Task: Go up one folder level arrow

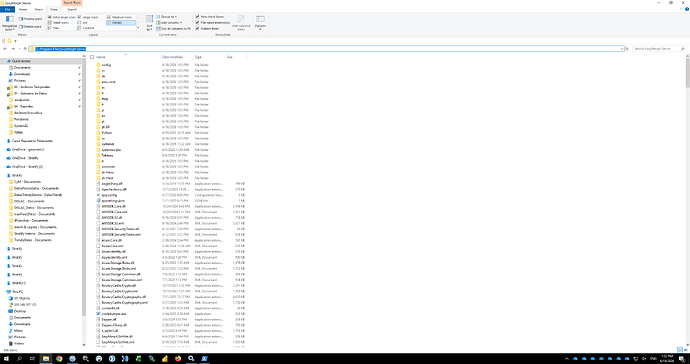Action: click(x=25, y=49)
